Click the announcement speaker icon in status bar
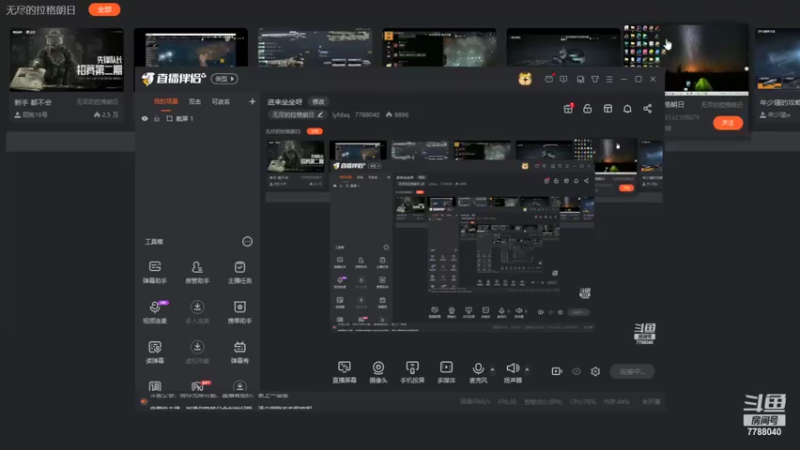The width and height of the screenshot is (800, 450). [144, 402]
